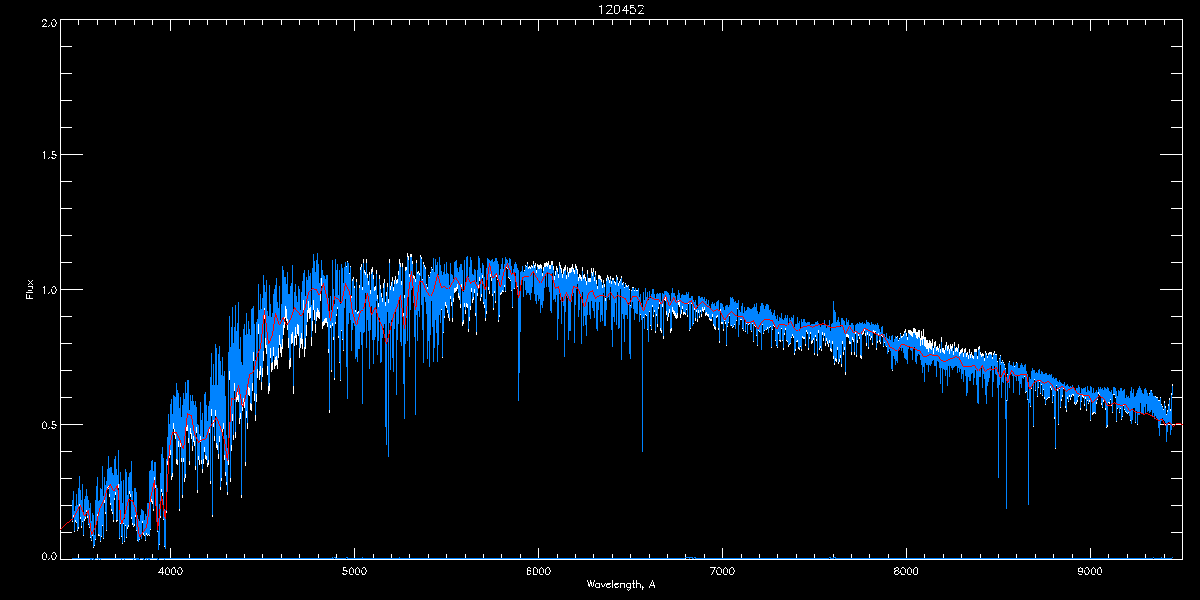This screenshot has height=600, width=1200.
Task: Click the "Wavelength, A" x-axis label
Action: tap(621, 585)
